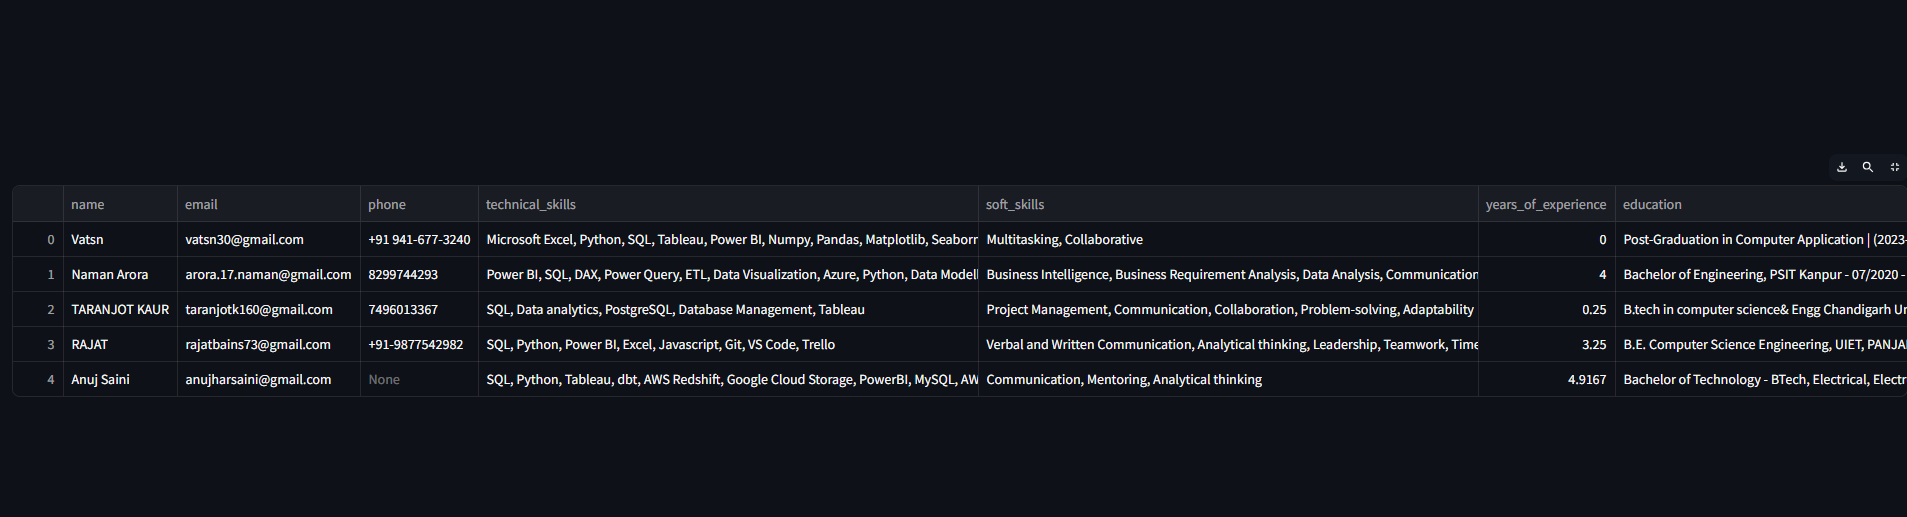Select Communication, Mentoring, Analytical thinking cell
This screenshot has height=517, width=1907.
tap(1228, 379)
